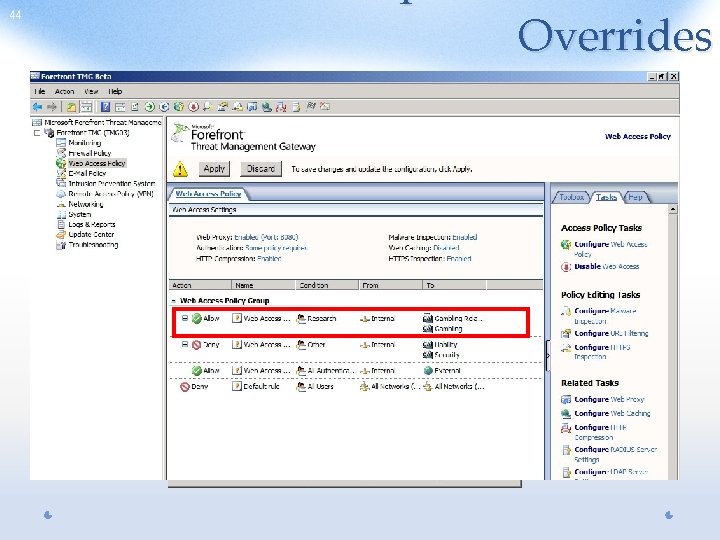This screenshot has height=540, width=720.
Task: Click Configure RADIUS Server Settings link
Action: pyautogui.click(x=615, y=454)
